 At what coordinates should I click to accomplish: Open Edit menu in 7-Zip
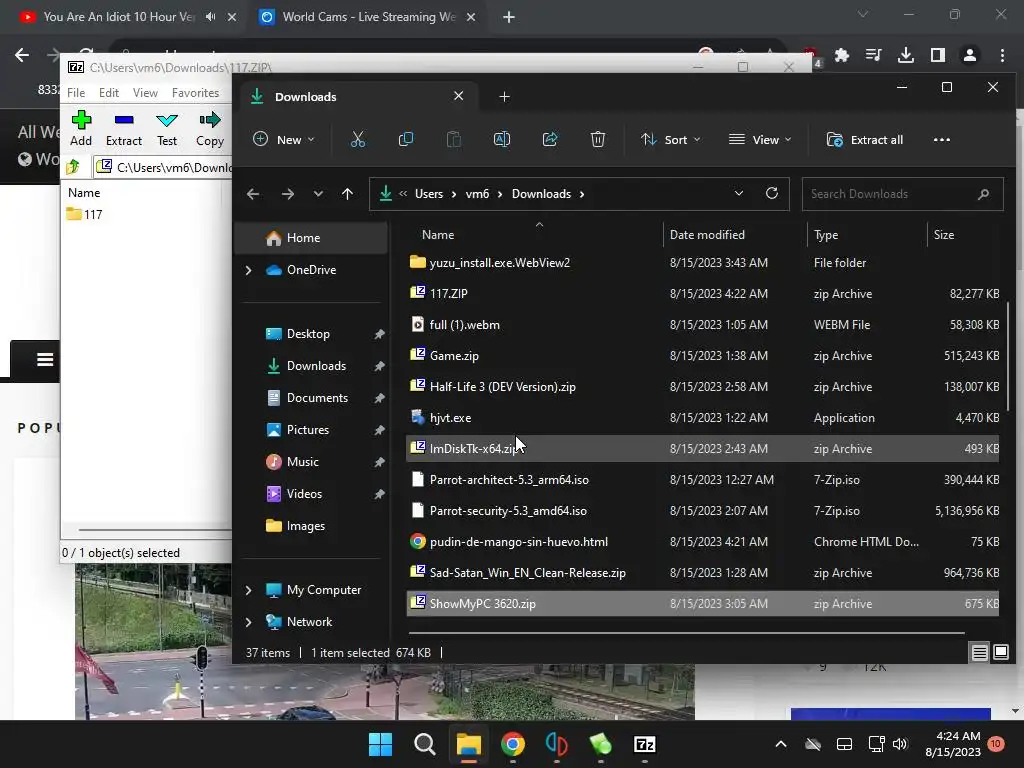pos(108,93)
